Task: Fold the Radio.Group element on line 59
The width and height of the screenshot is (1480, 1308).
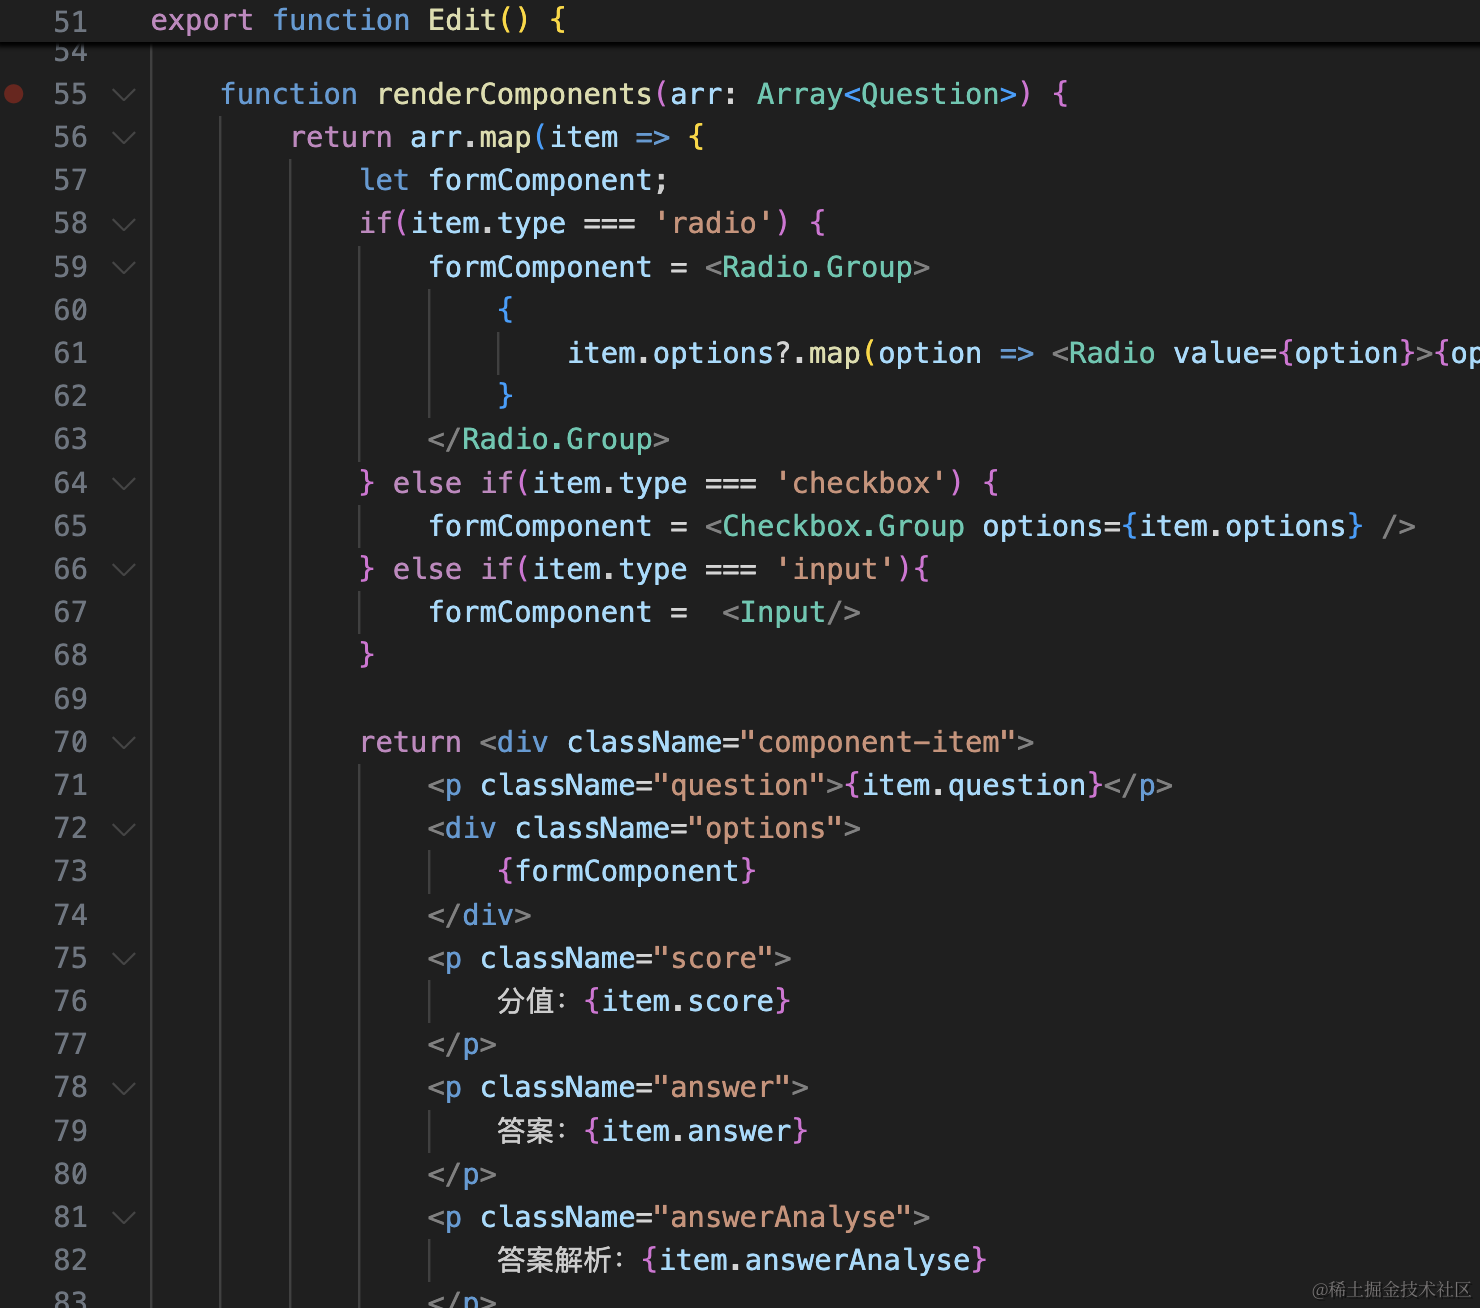Action: pos(124,268)
